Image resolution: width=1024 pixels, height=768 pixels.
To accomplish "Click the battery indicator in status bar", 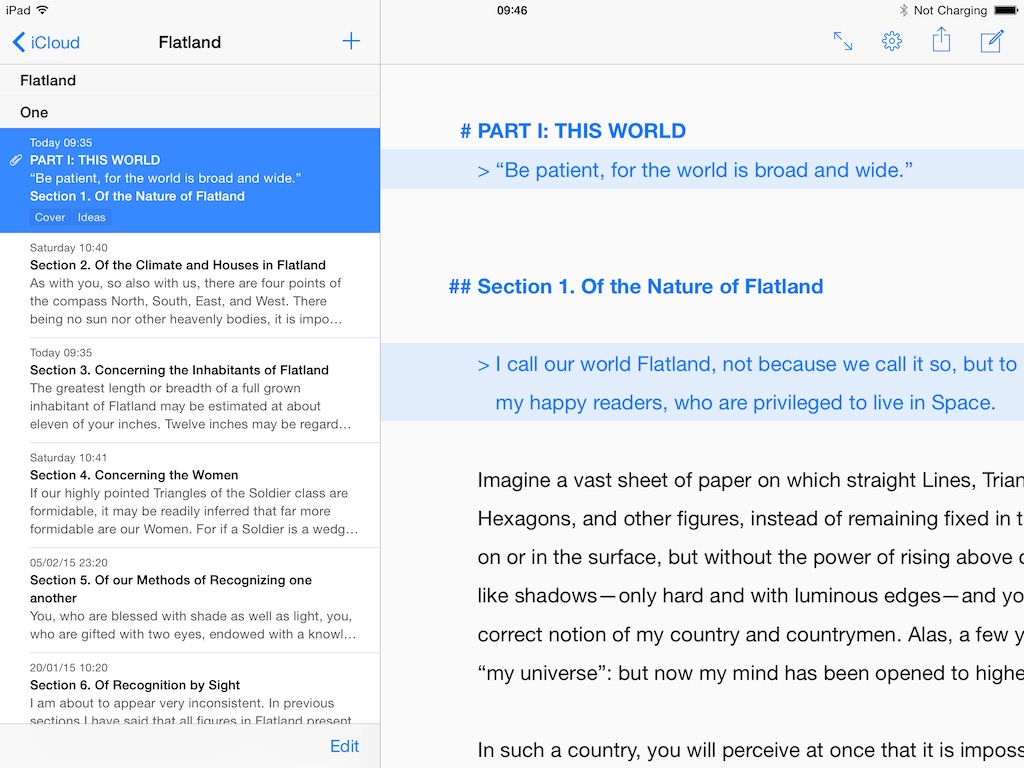I will tap(1006, 10).
